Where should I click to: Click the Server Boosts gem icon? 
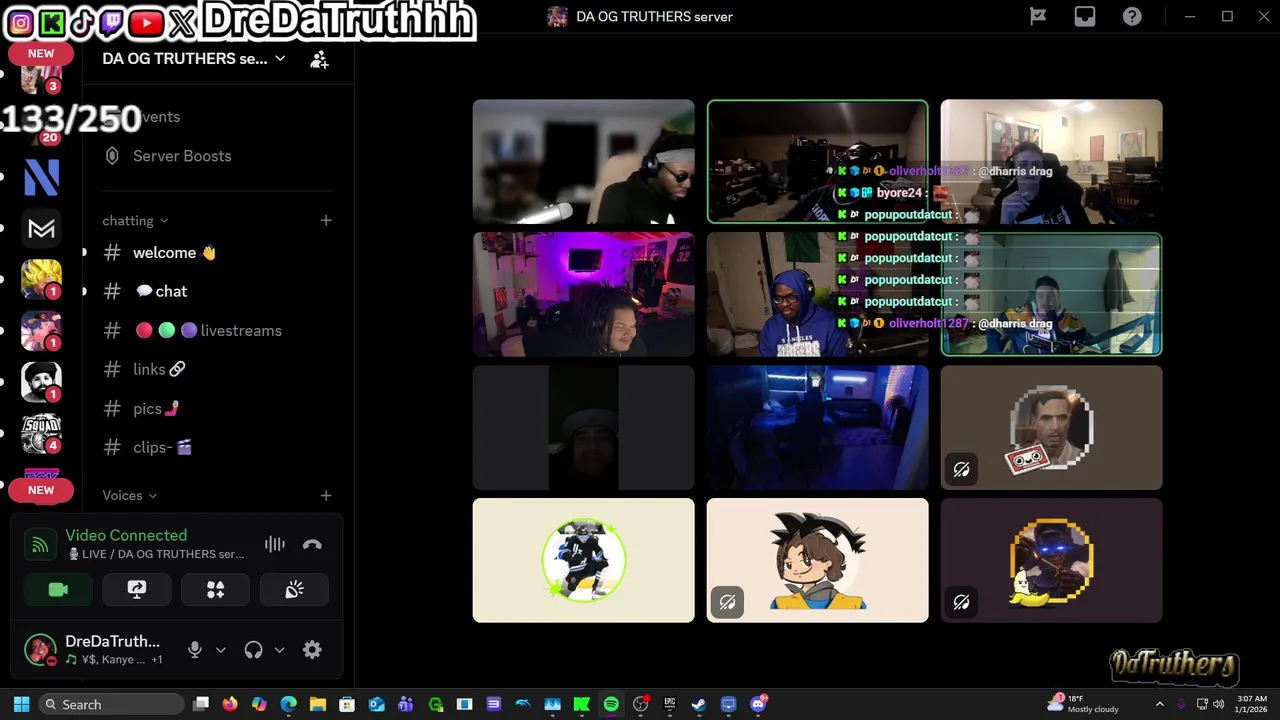coord(112,156)
